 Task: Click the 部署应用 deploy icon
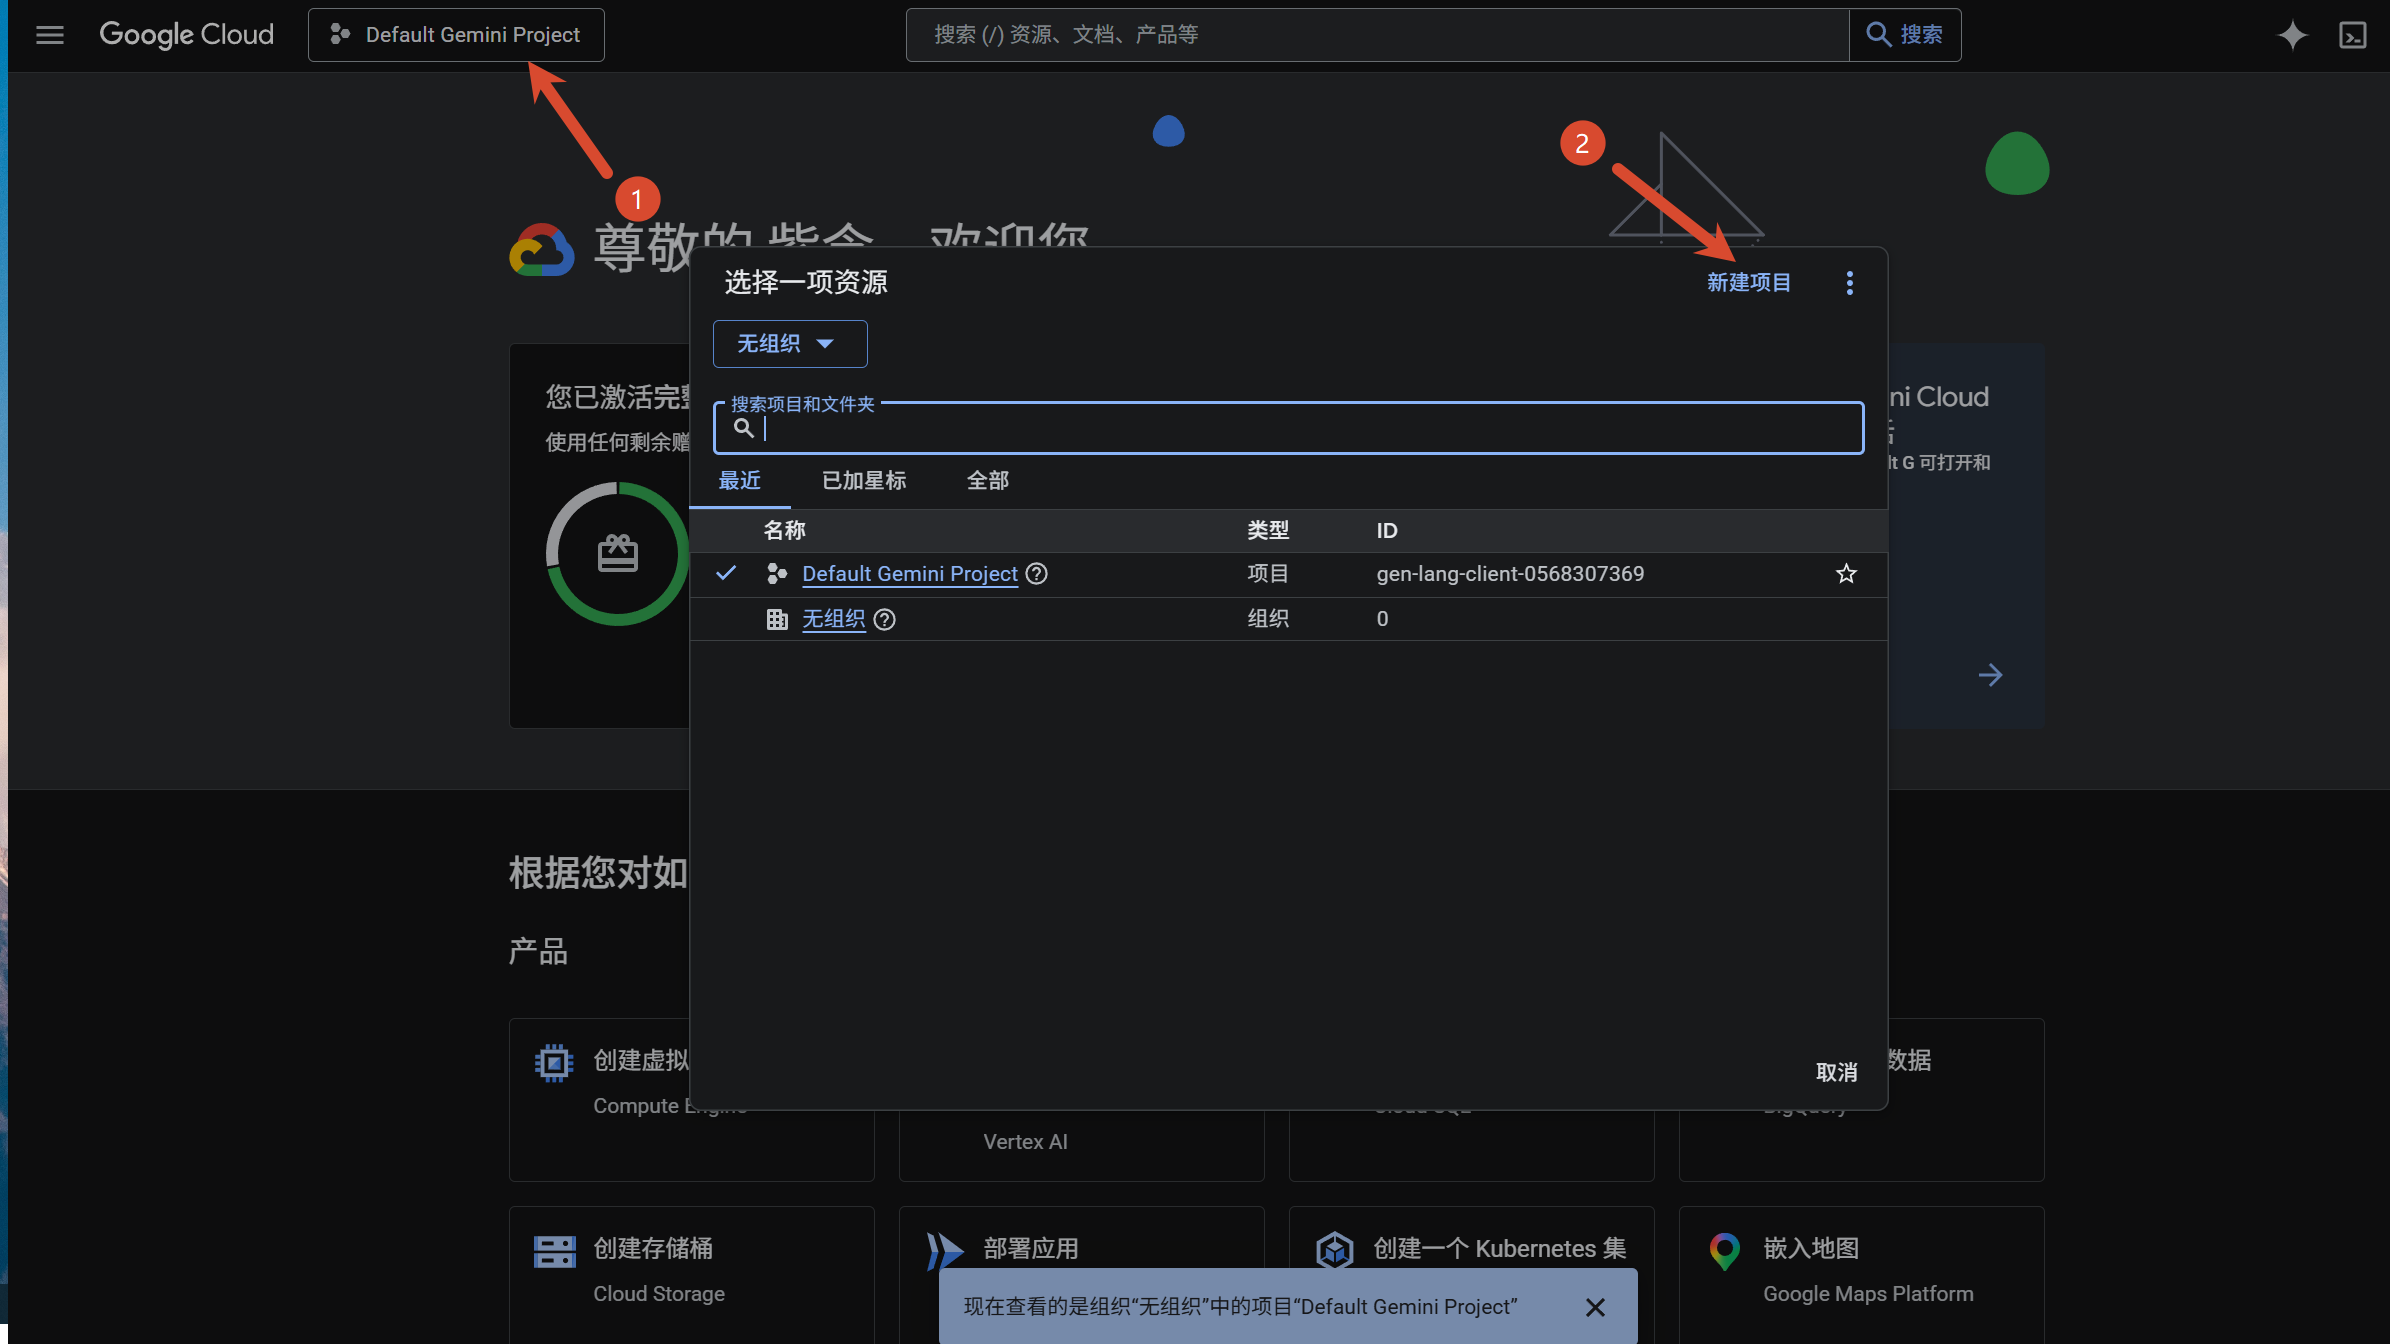tap(944, 1251)
